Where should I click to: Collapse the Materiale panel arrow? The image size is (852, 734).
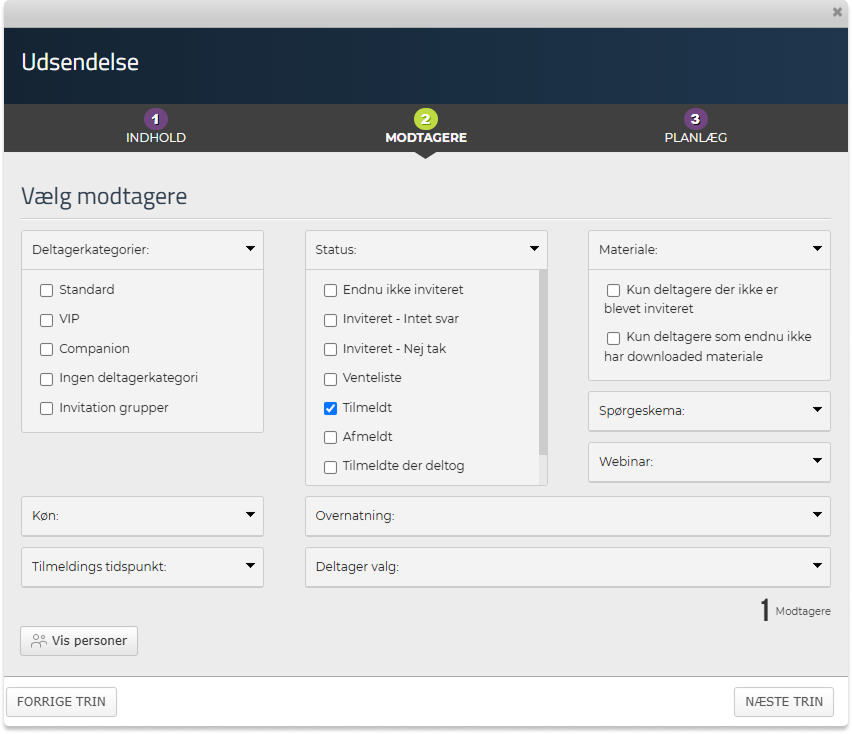tap(816, 249)
